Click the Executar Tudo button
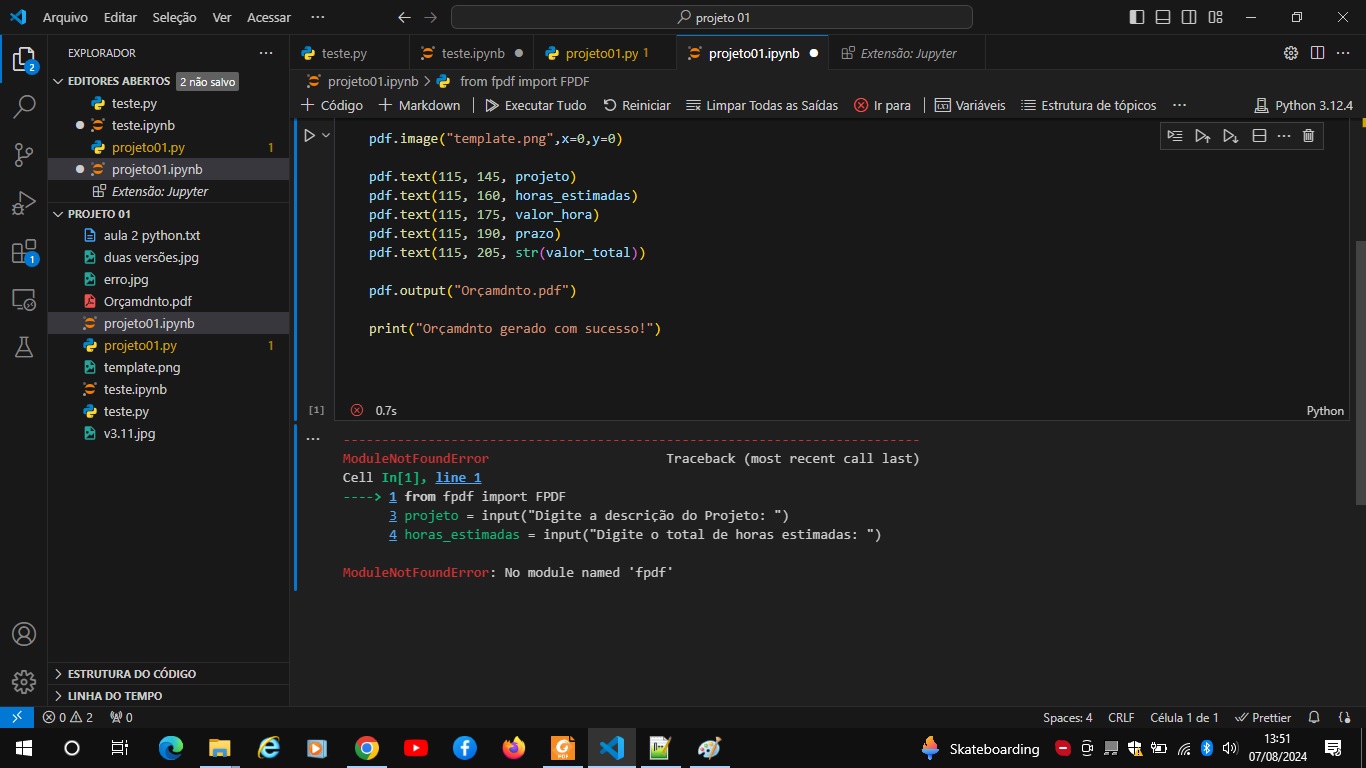The width and height of the screenshot is (1366, 768). click(536, 105)
